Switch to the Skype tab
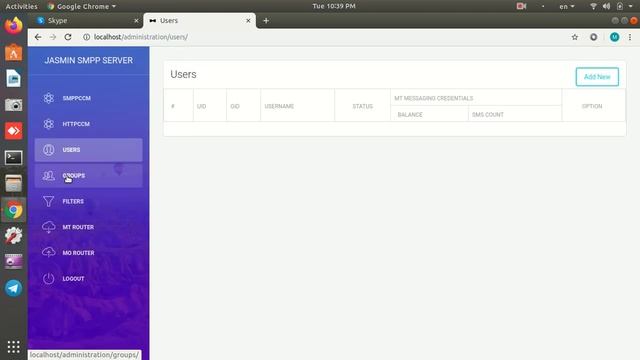The width and height of the screenshot is (640, 360). pyautogui.click(x=86, y=20)
